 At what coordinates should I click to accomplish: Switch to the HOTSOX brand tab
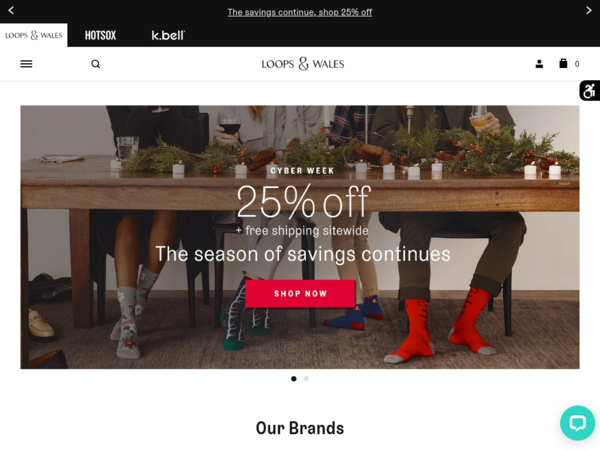point(100,36)
